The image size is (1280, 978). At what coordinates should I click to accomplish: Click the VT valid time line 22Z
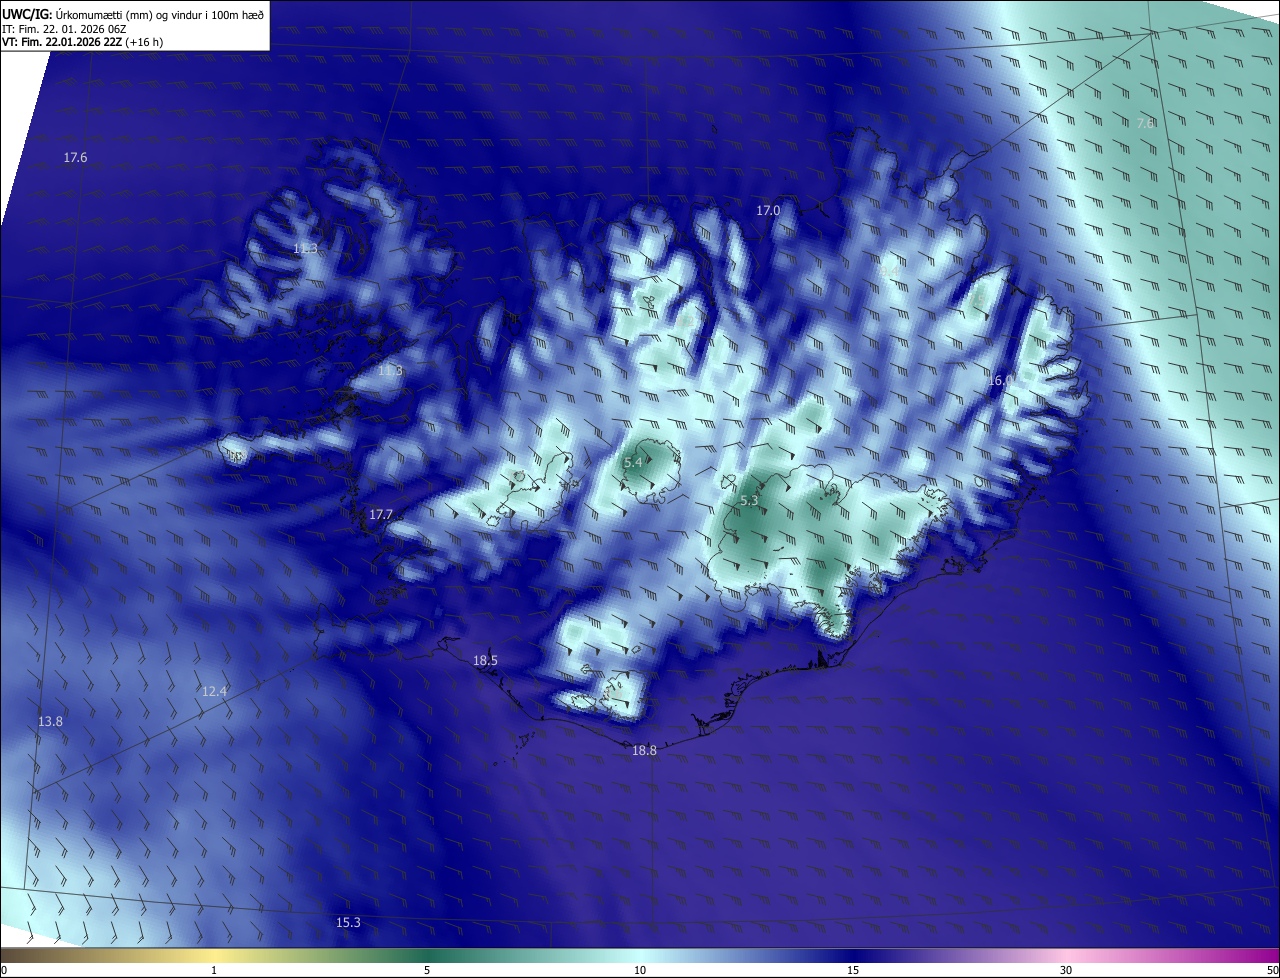pyautogui.click(x=82, y=42)
